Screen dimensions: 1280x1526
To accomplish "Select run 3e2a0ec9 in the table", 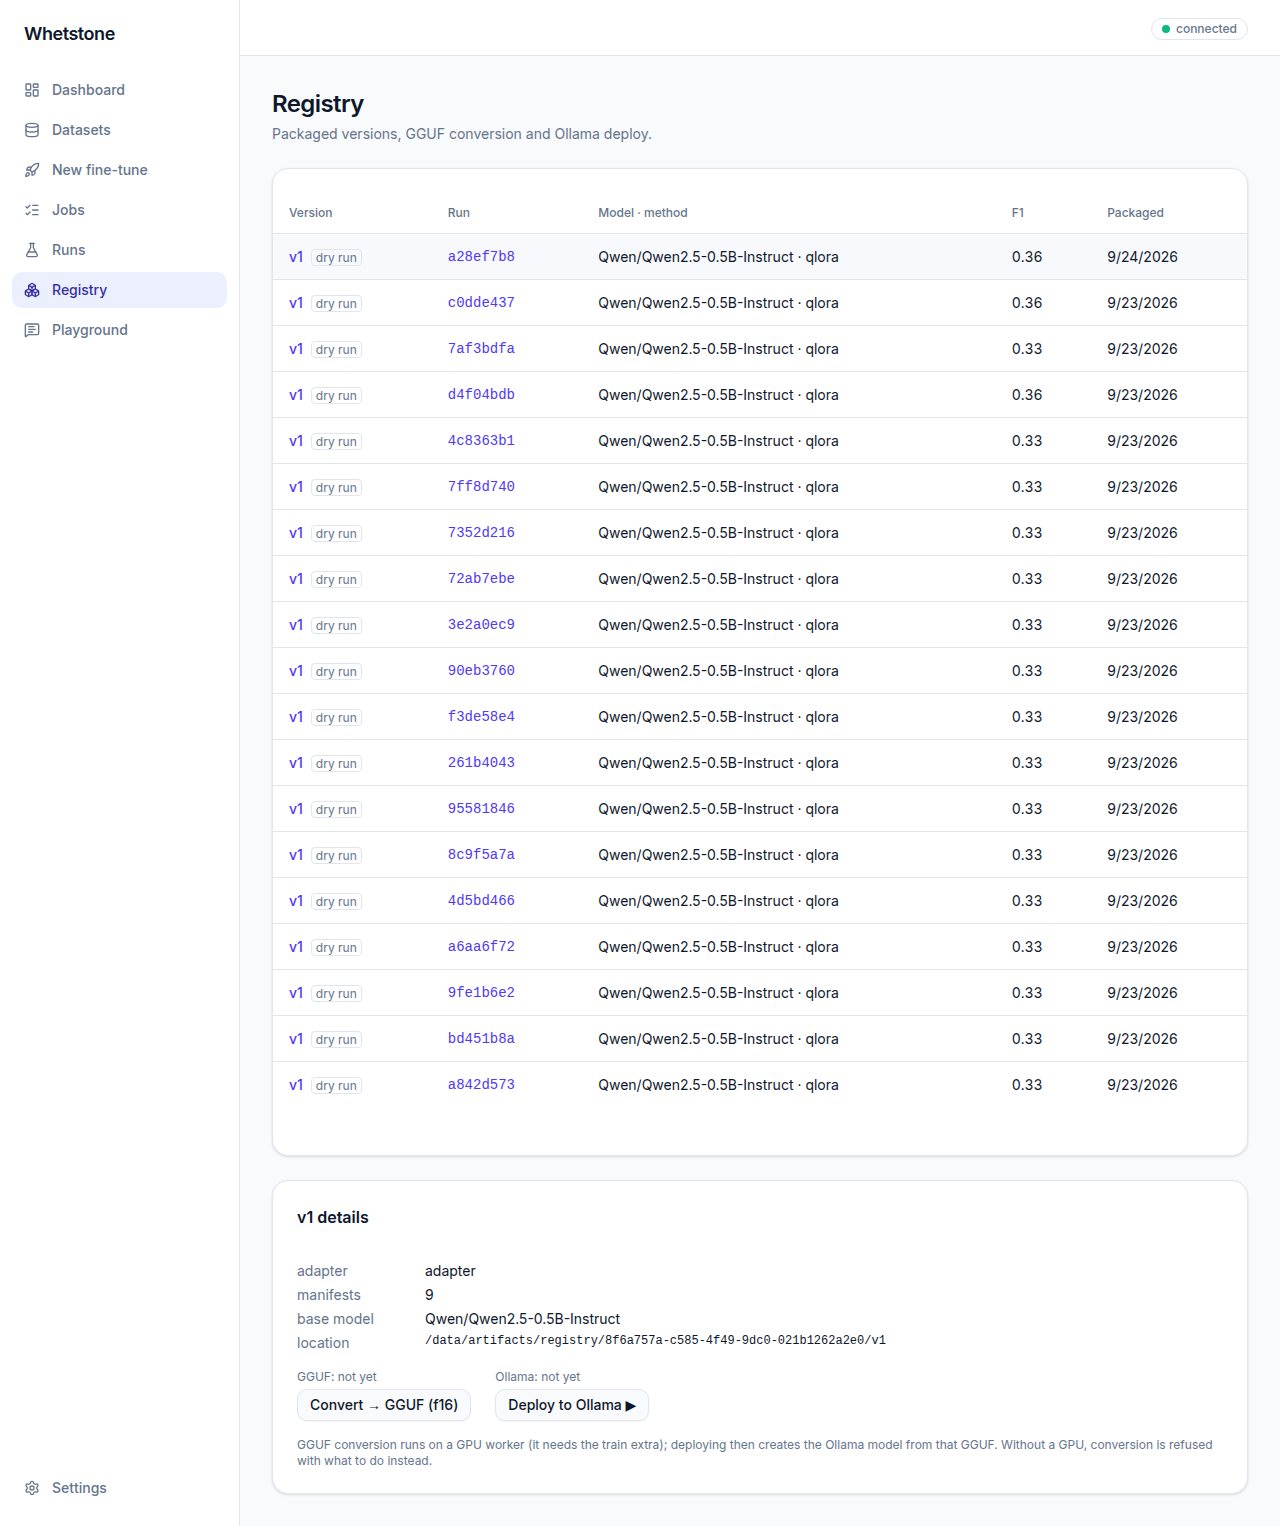I will pos(481,625).
